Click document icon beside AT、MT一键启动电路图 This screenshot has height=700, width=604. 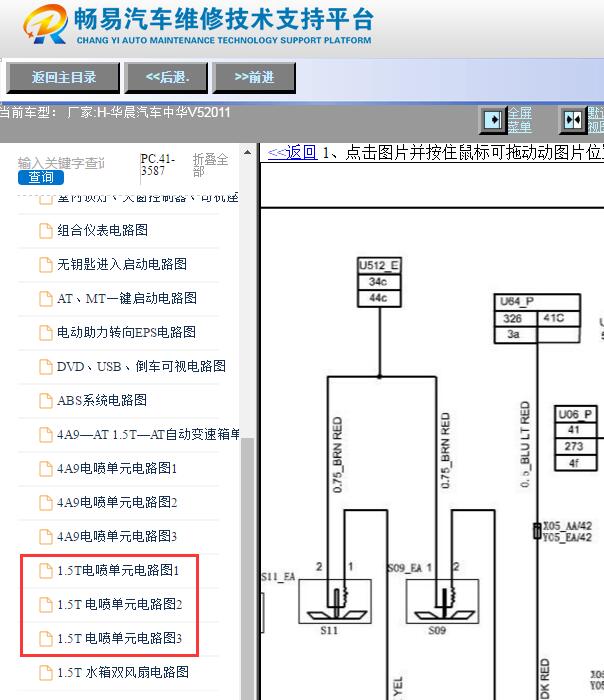coord(46,299)
